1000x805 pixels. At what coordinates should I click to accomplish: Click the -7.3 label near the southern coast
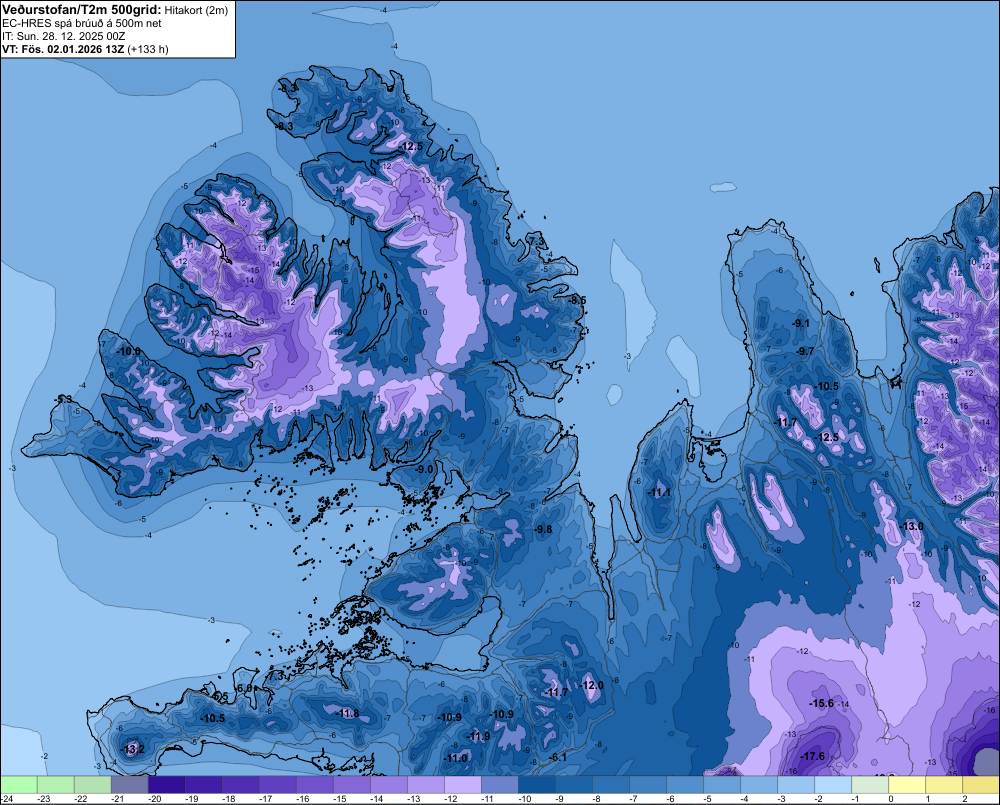275,675
